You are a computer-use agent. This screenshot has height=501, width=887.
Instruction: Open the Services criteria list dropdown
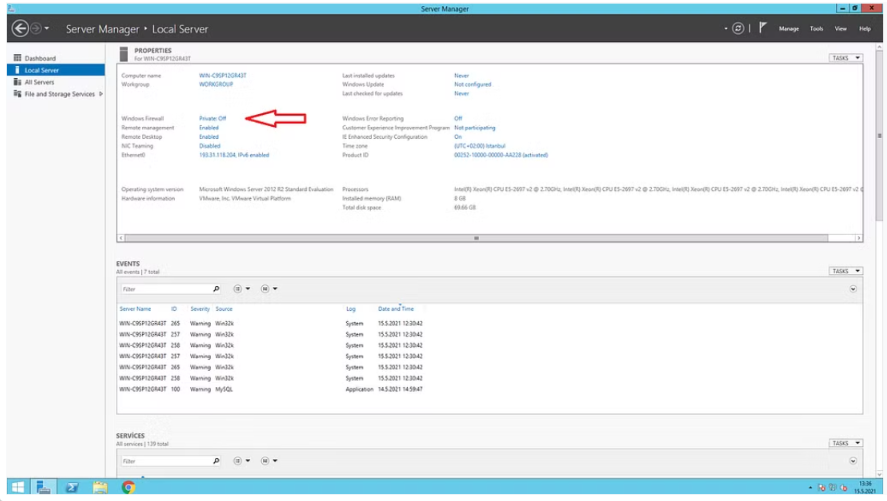[242, 461]
